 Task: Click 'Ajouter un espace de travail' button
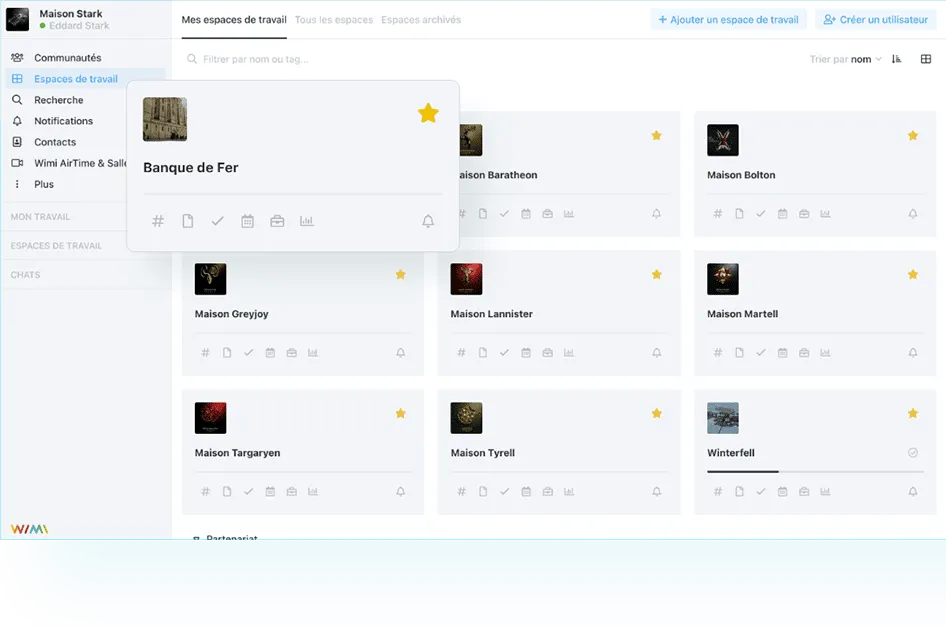[728, 19]
